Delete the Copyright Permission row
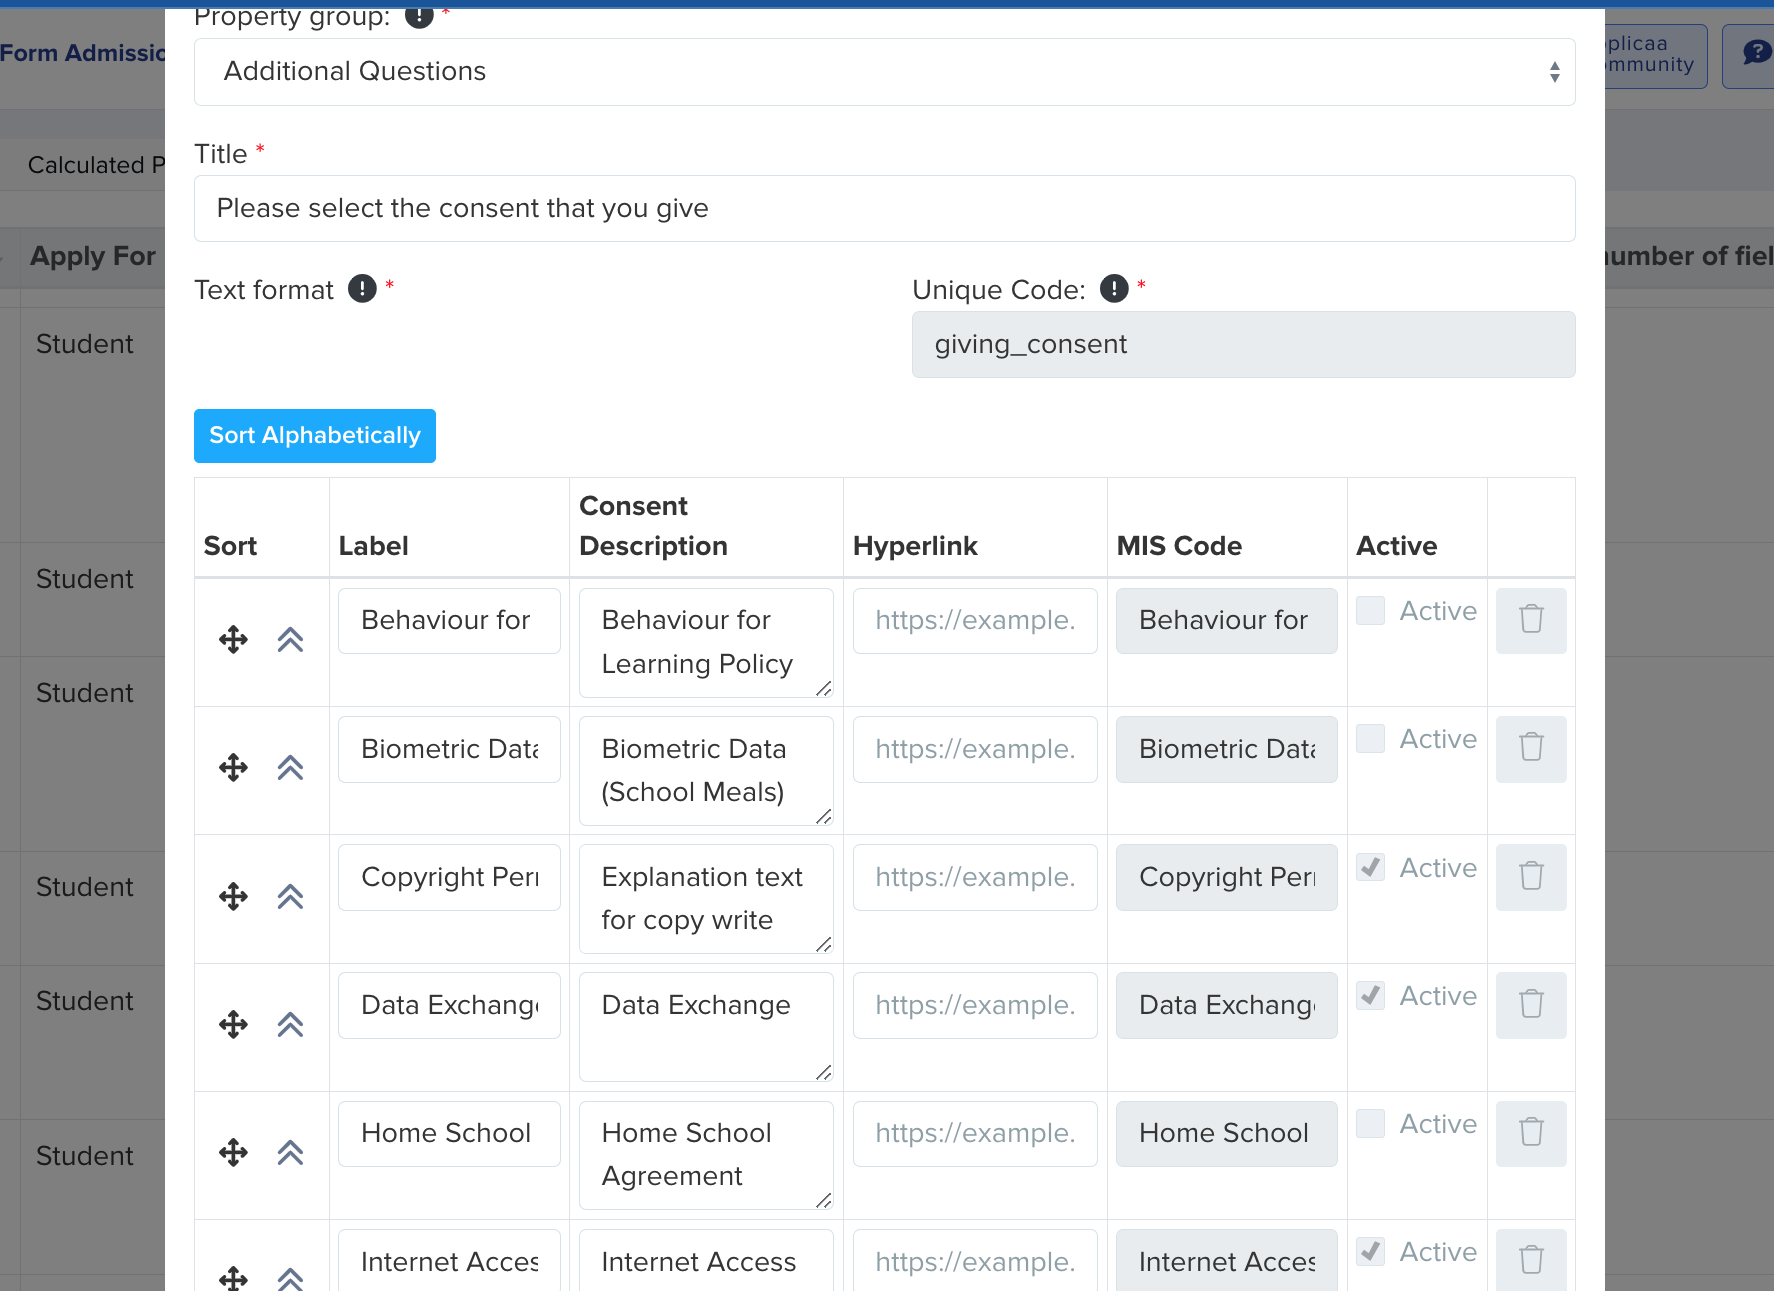Screen dimensions: 1774x1291 1530,877
